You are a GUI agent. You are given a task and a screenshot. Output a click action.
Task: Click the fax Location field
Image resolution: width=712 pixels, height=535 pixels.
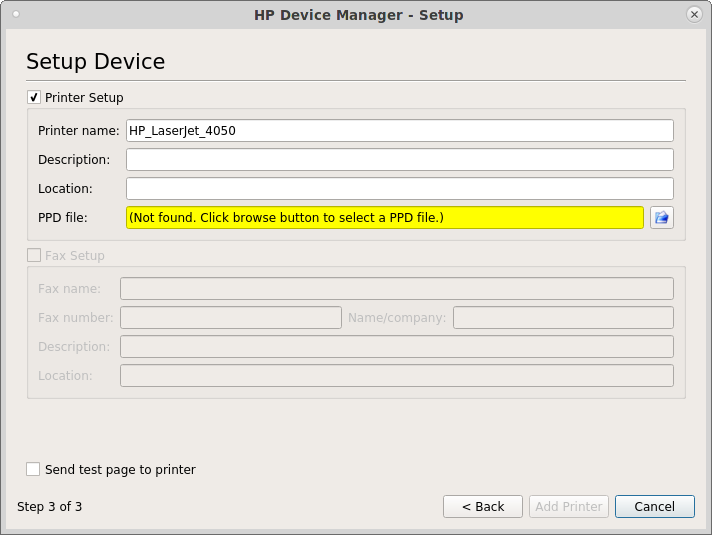pyautogui.click(x=396, y=376)
